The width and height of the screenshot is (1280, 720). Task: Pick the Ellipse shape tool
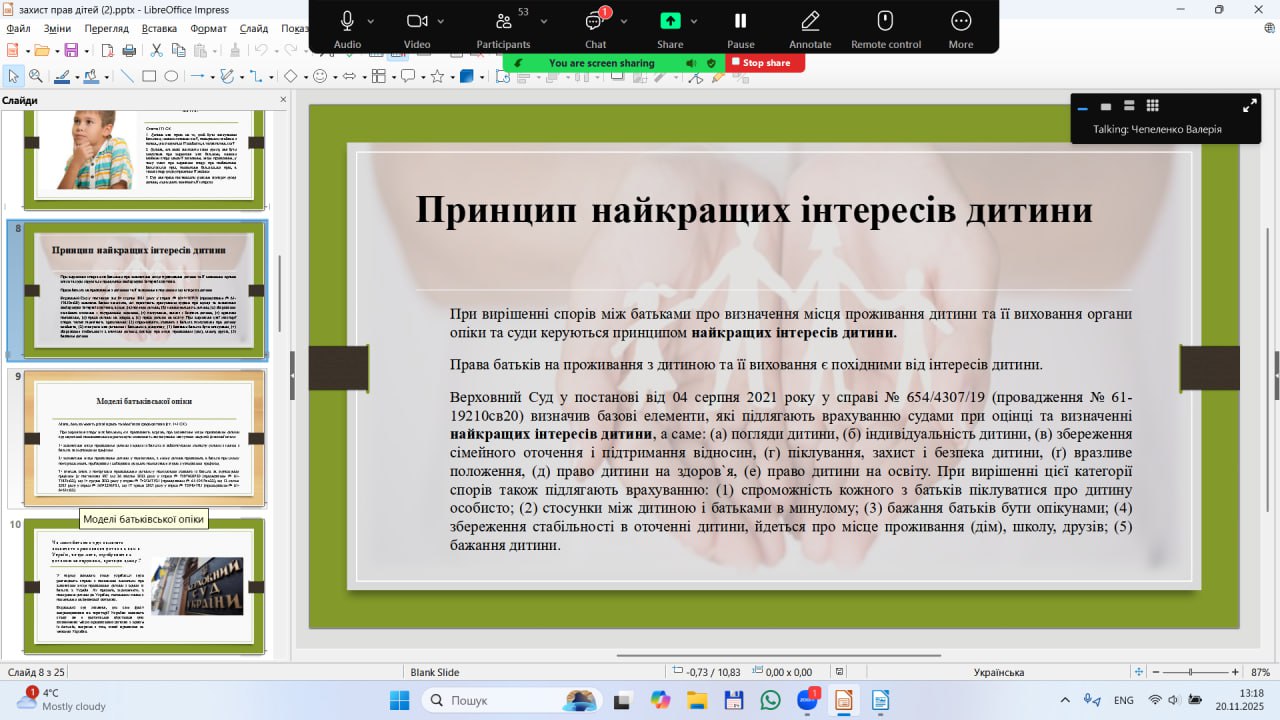171,76
